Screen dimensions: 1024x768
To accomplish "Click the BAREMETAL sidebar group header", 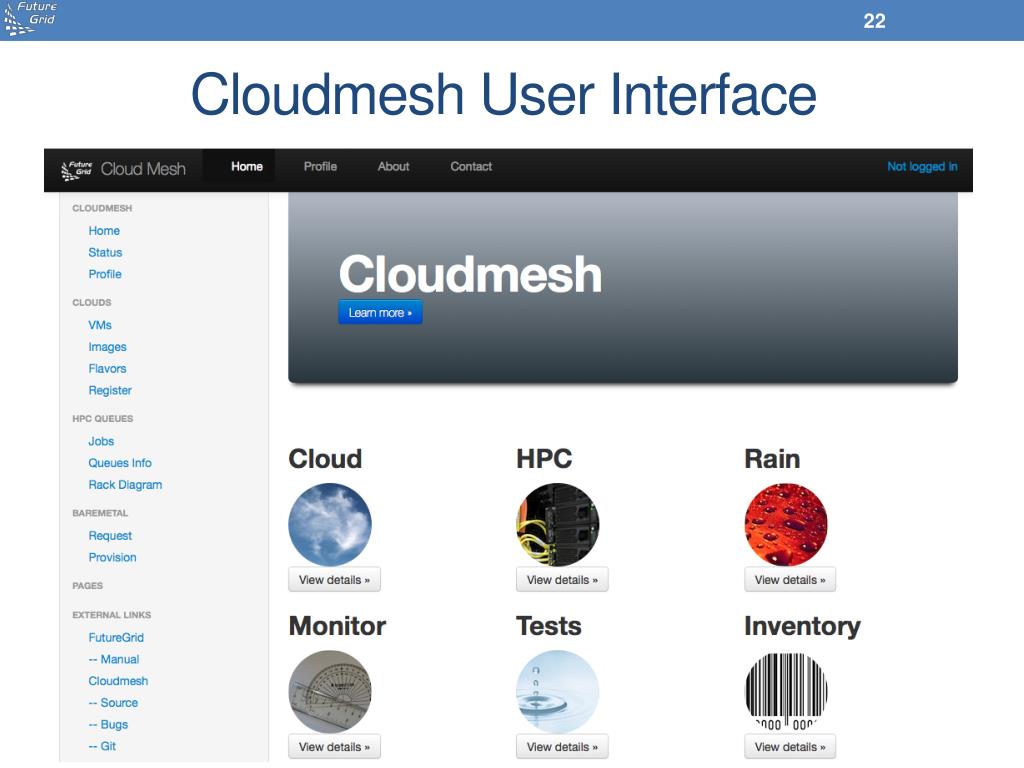I will coord(100,513).
